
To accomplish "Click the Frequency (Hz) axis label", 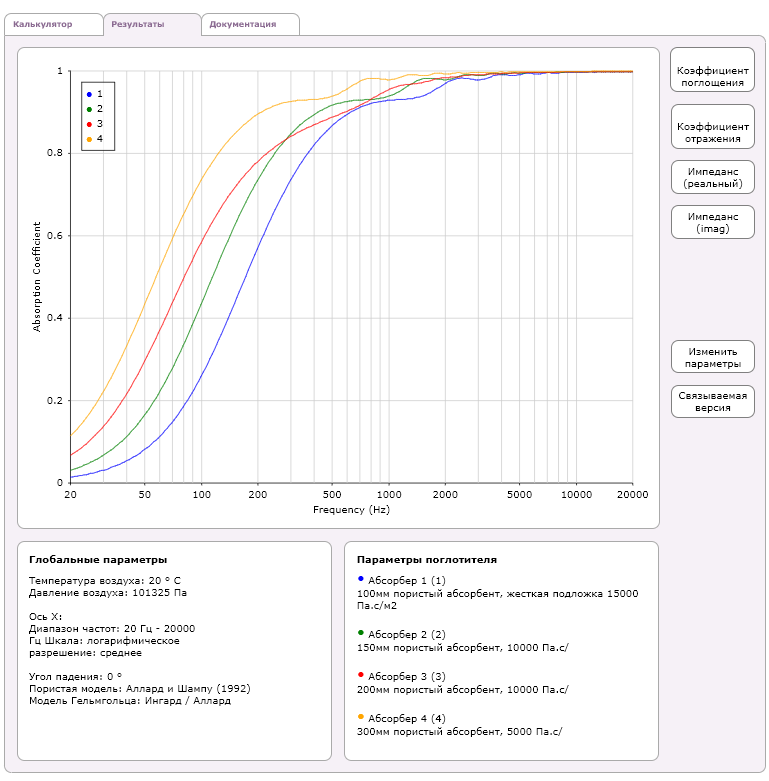I will [351, 509].
